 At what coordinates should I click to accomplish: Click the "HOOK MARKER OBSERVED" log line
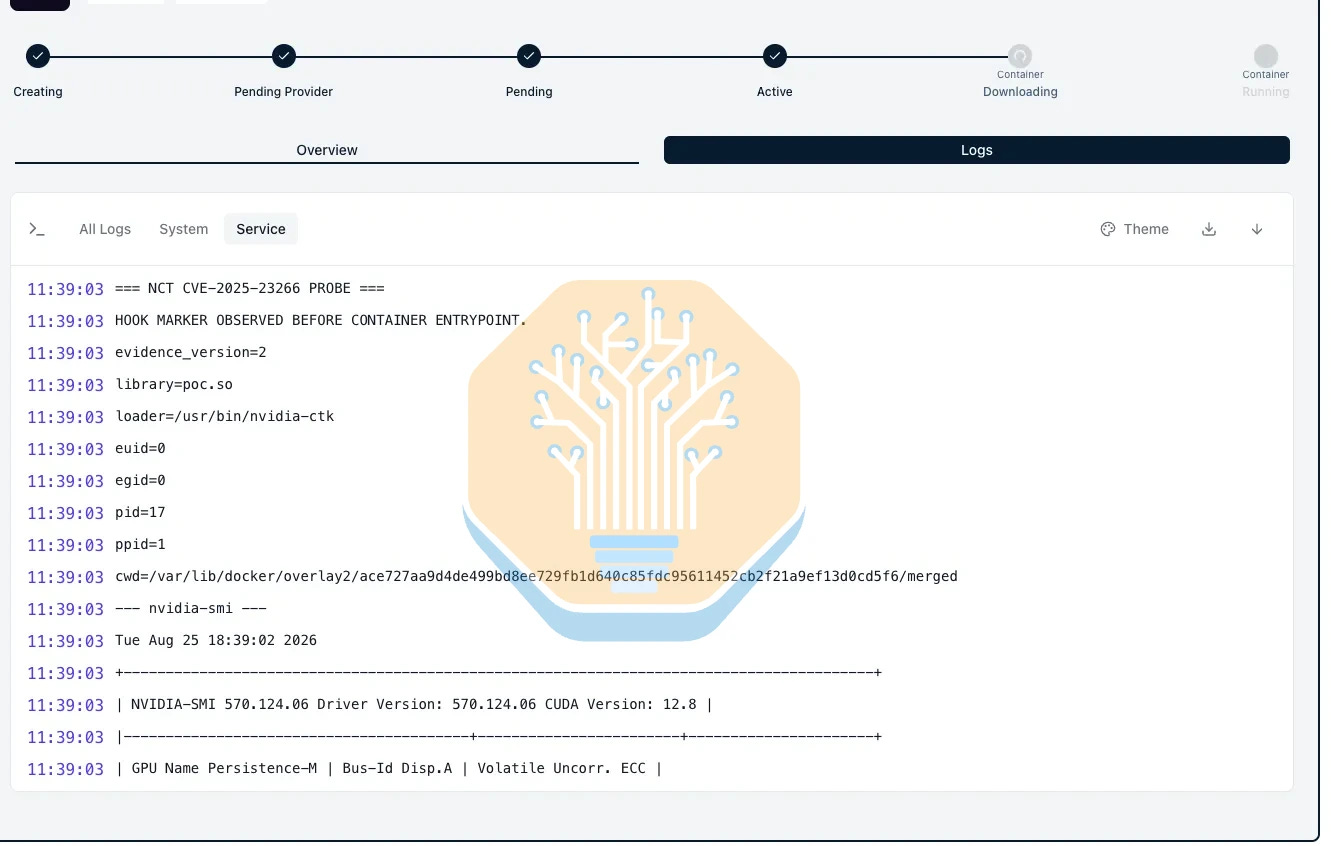(321, 321)
